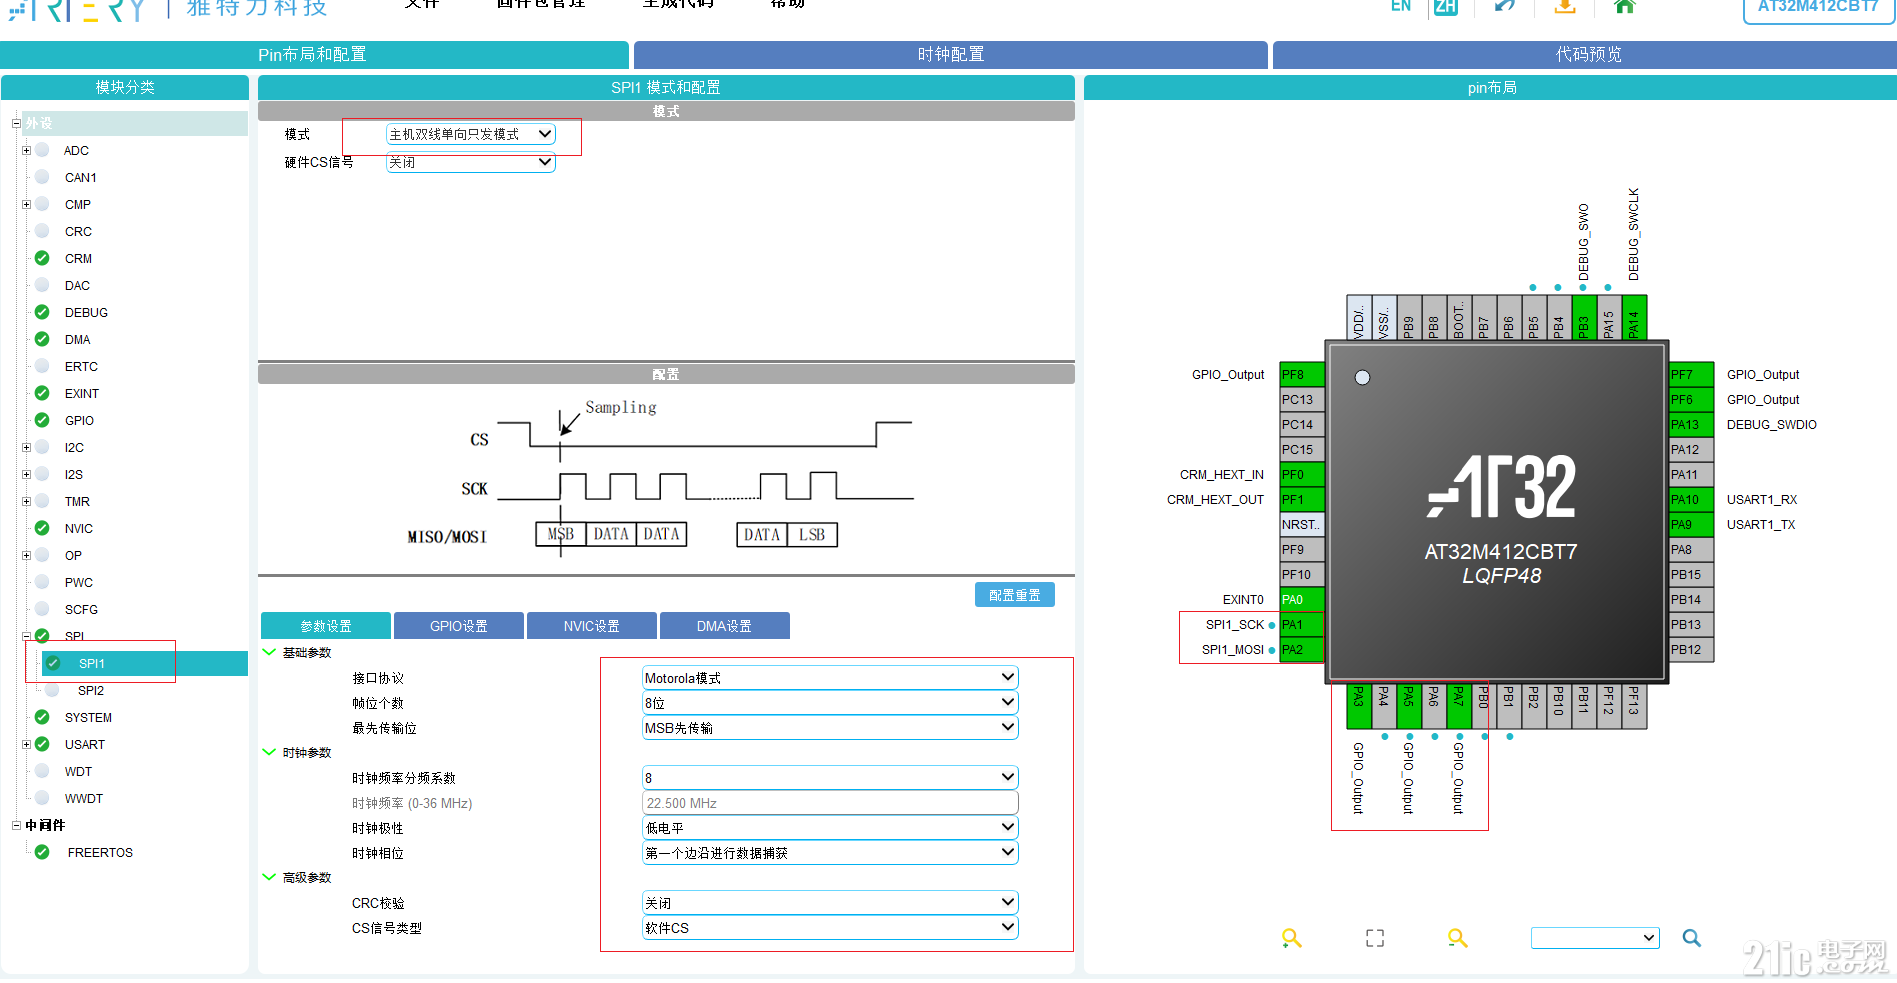Viewport: 1897px width, 983px height.
Task: Open the 最先传输位 MSB先传输 dropdown
Action: 830,728
